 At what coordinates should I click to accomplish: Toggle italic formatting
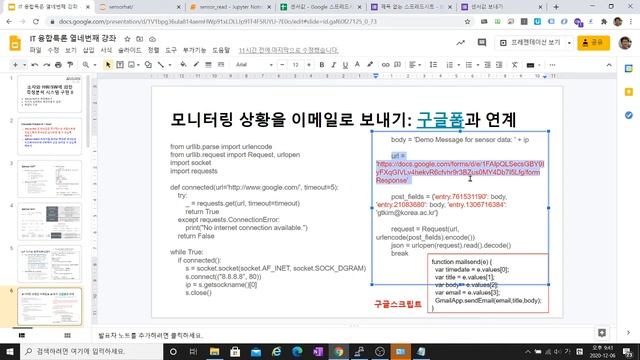point(333,65)
